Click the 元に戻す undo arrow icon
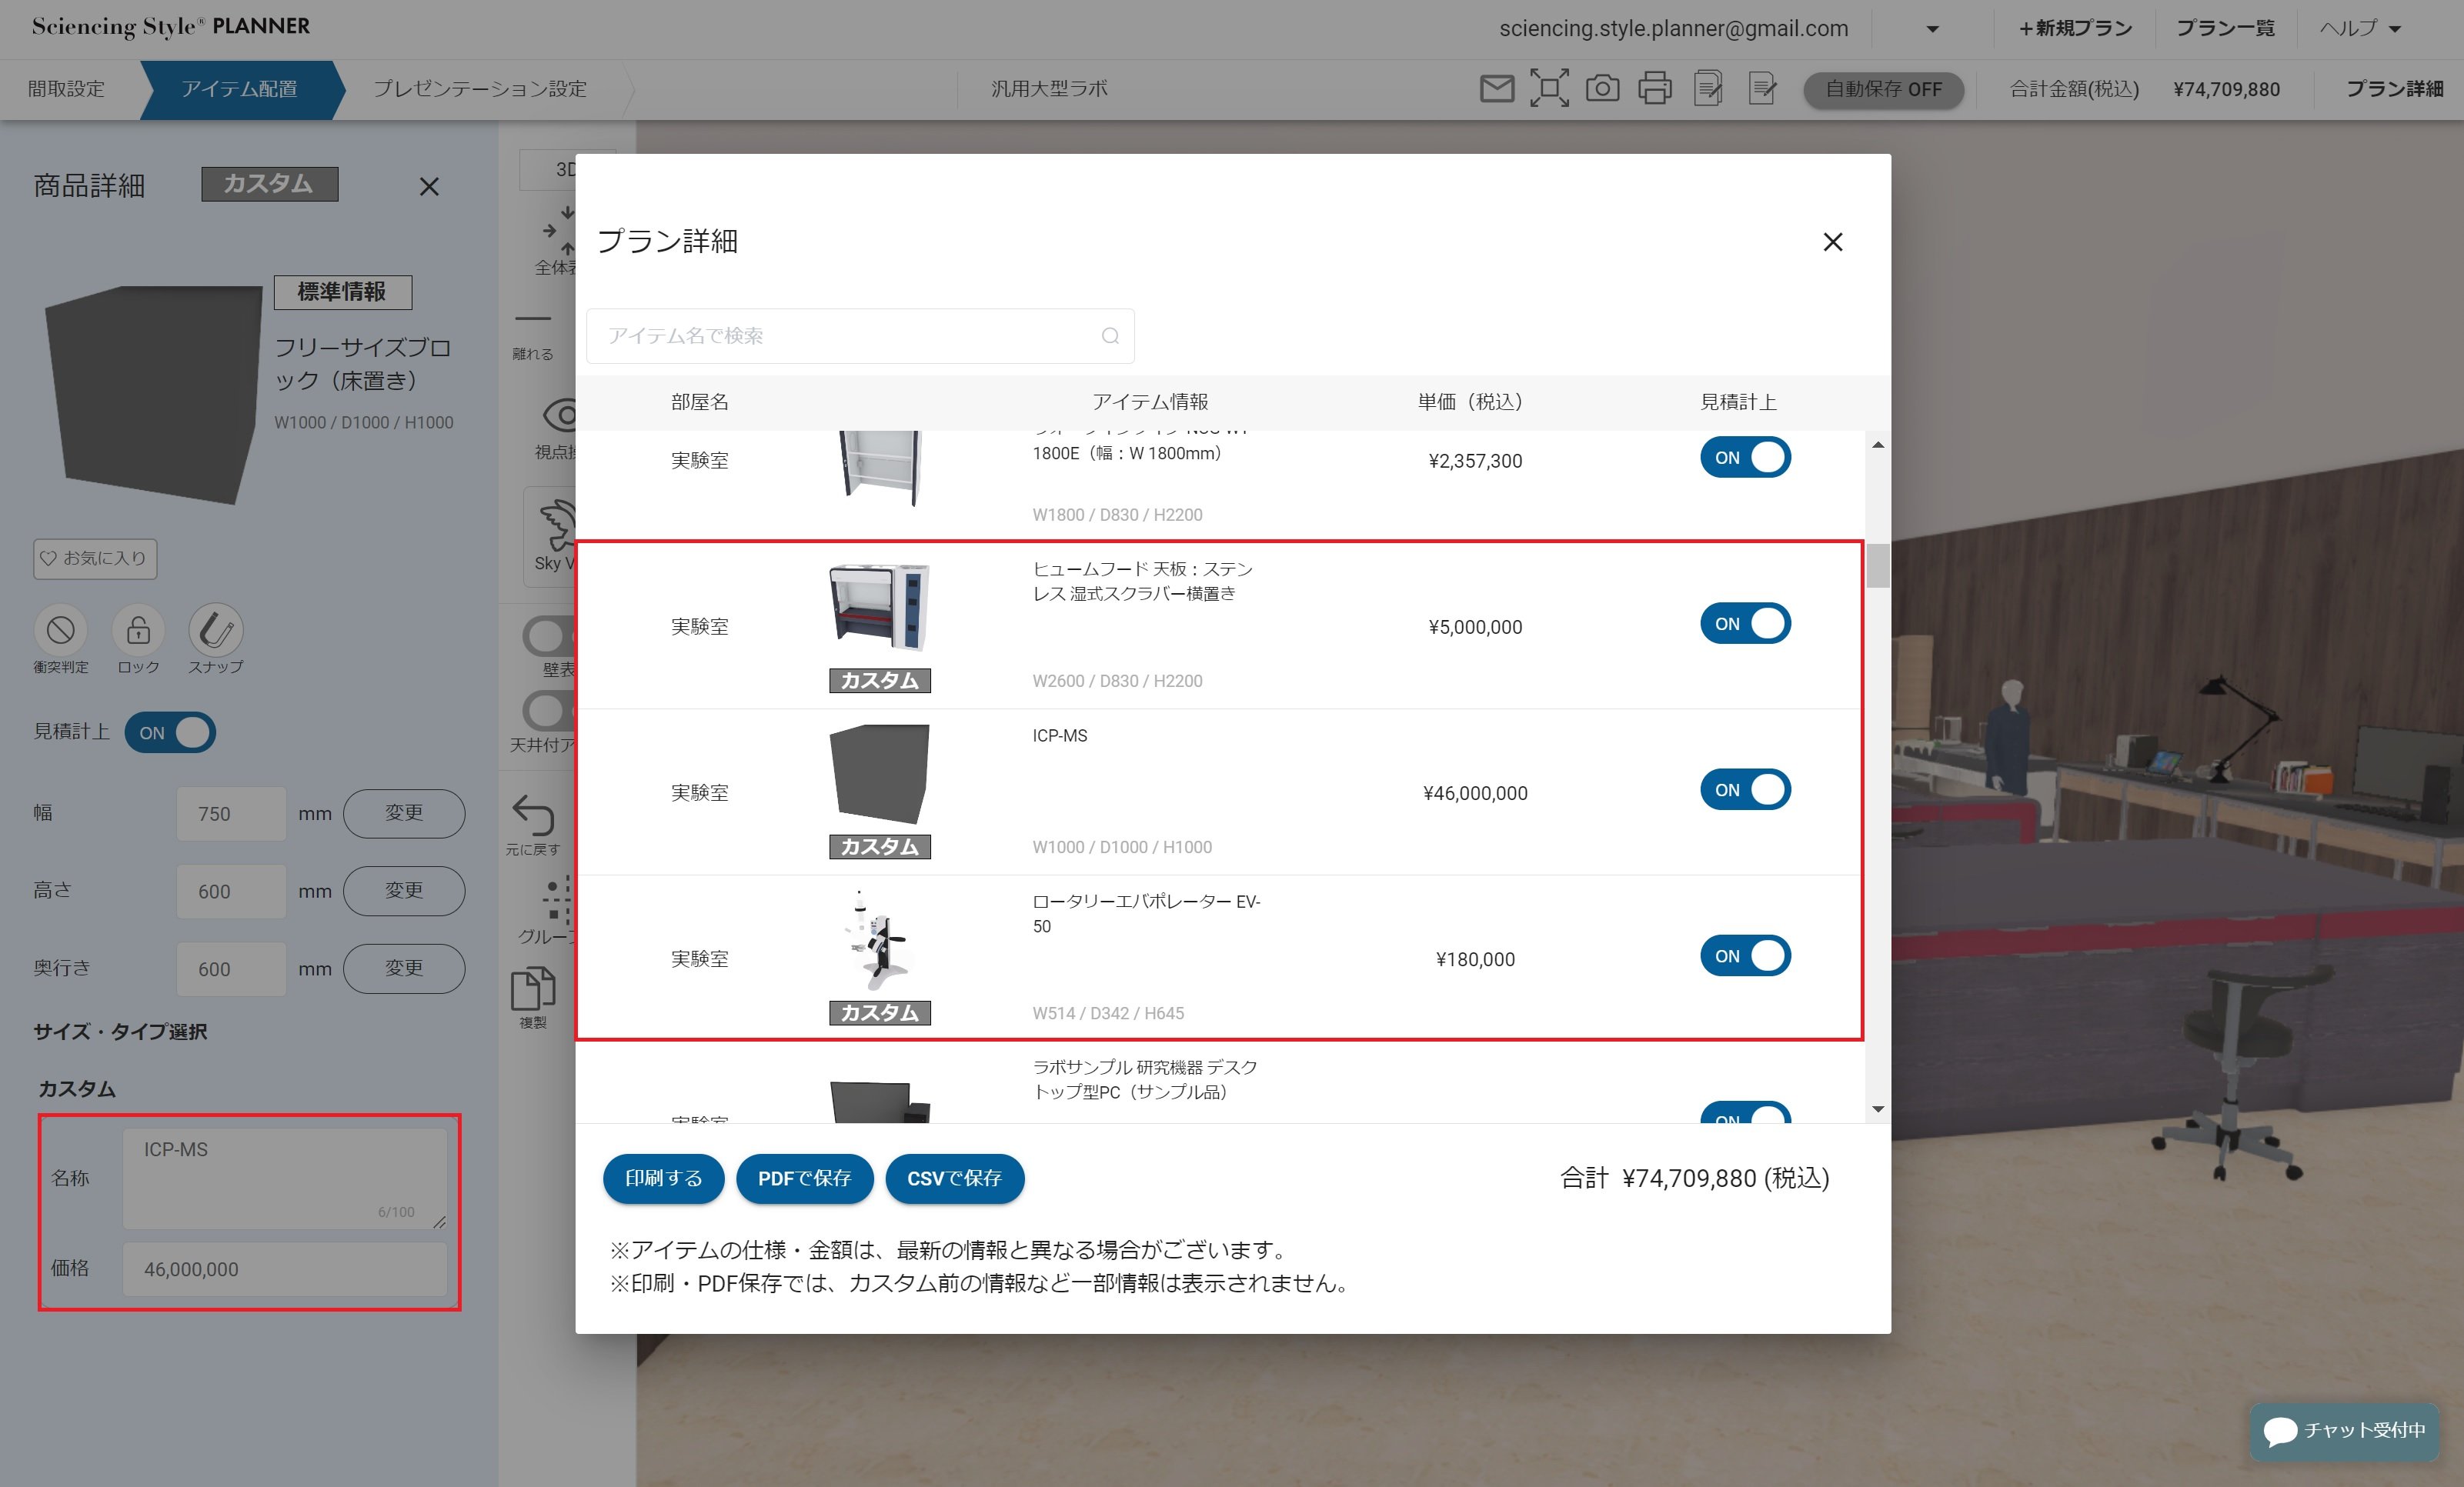The width and height of the screenshot is (2464, 1487). (533, 815)
